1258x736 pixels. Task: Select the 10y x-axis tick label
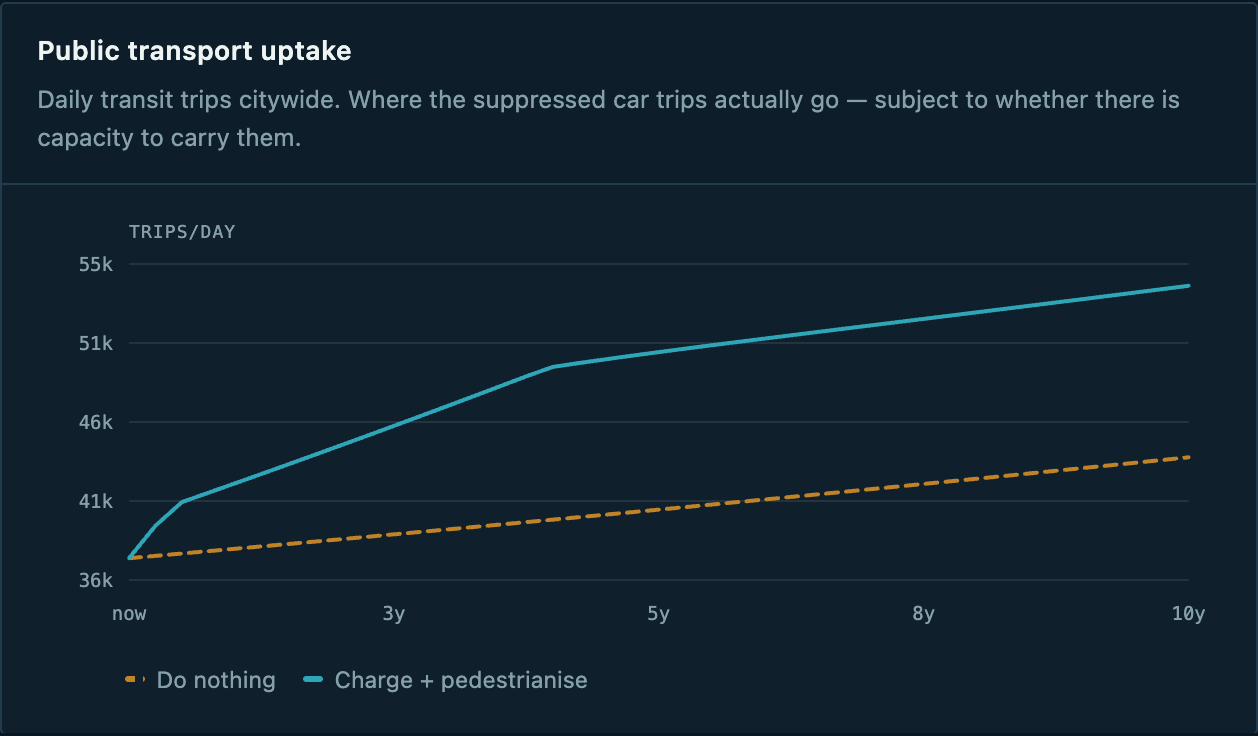[x=1188, y=614]
